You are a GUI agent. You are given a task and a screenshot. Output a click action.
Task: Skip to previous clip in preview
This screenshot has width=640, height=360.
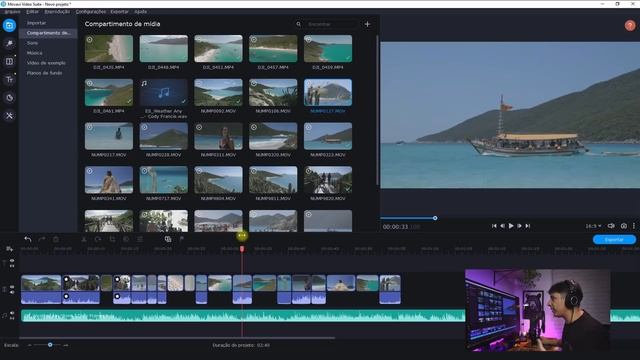point(494,226)
